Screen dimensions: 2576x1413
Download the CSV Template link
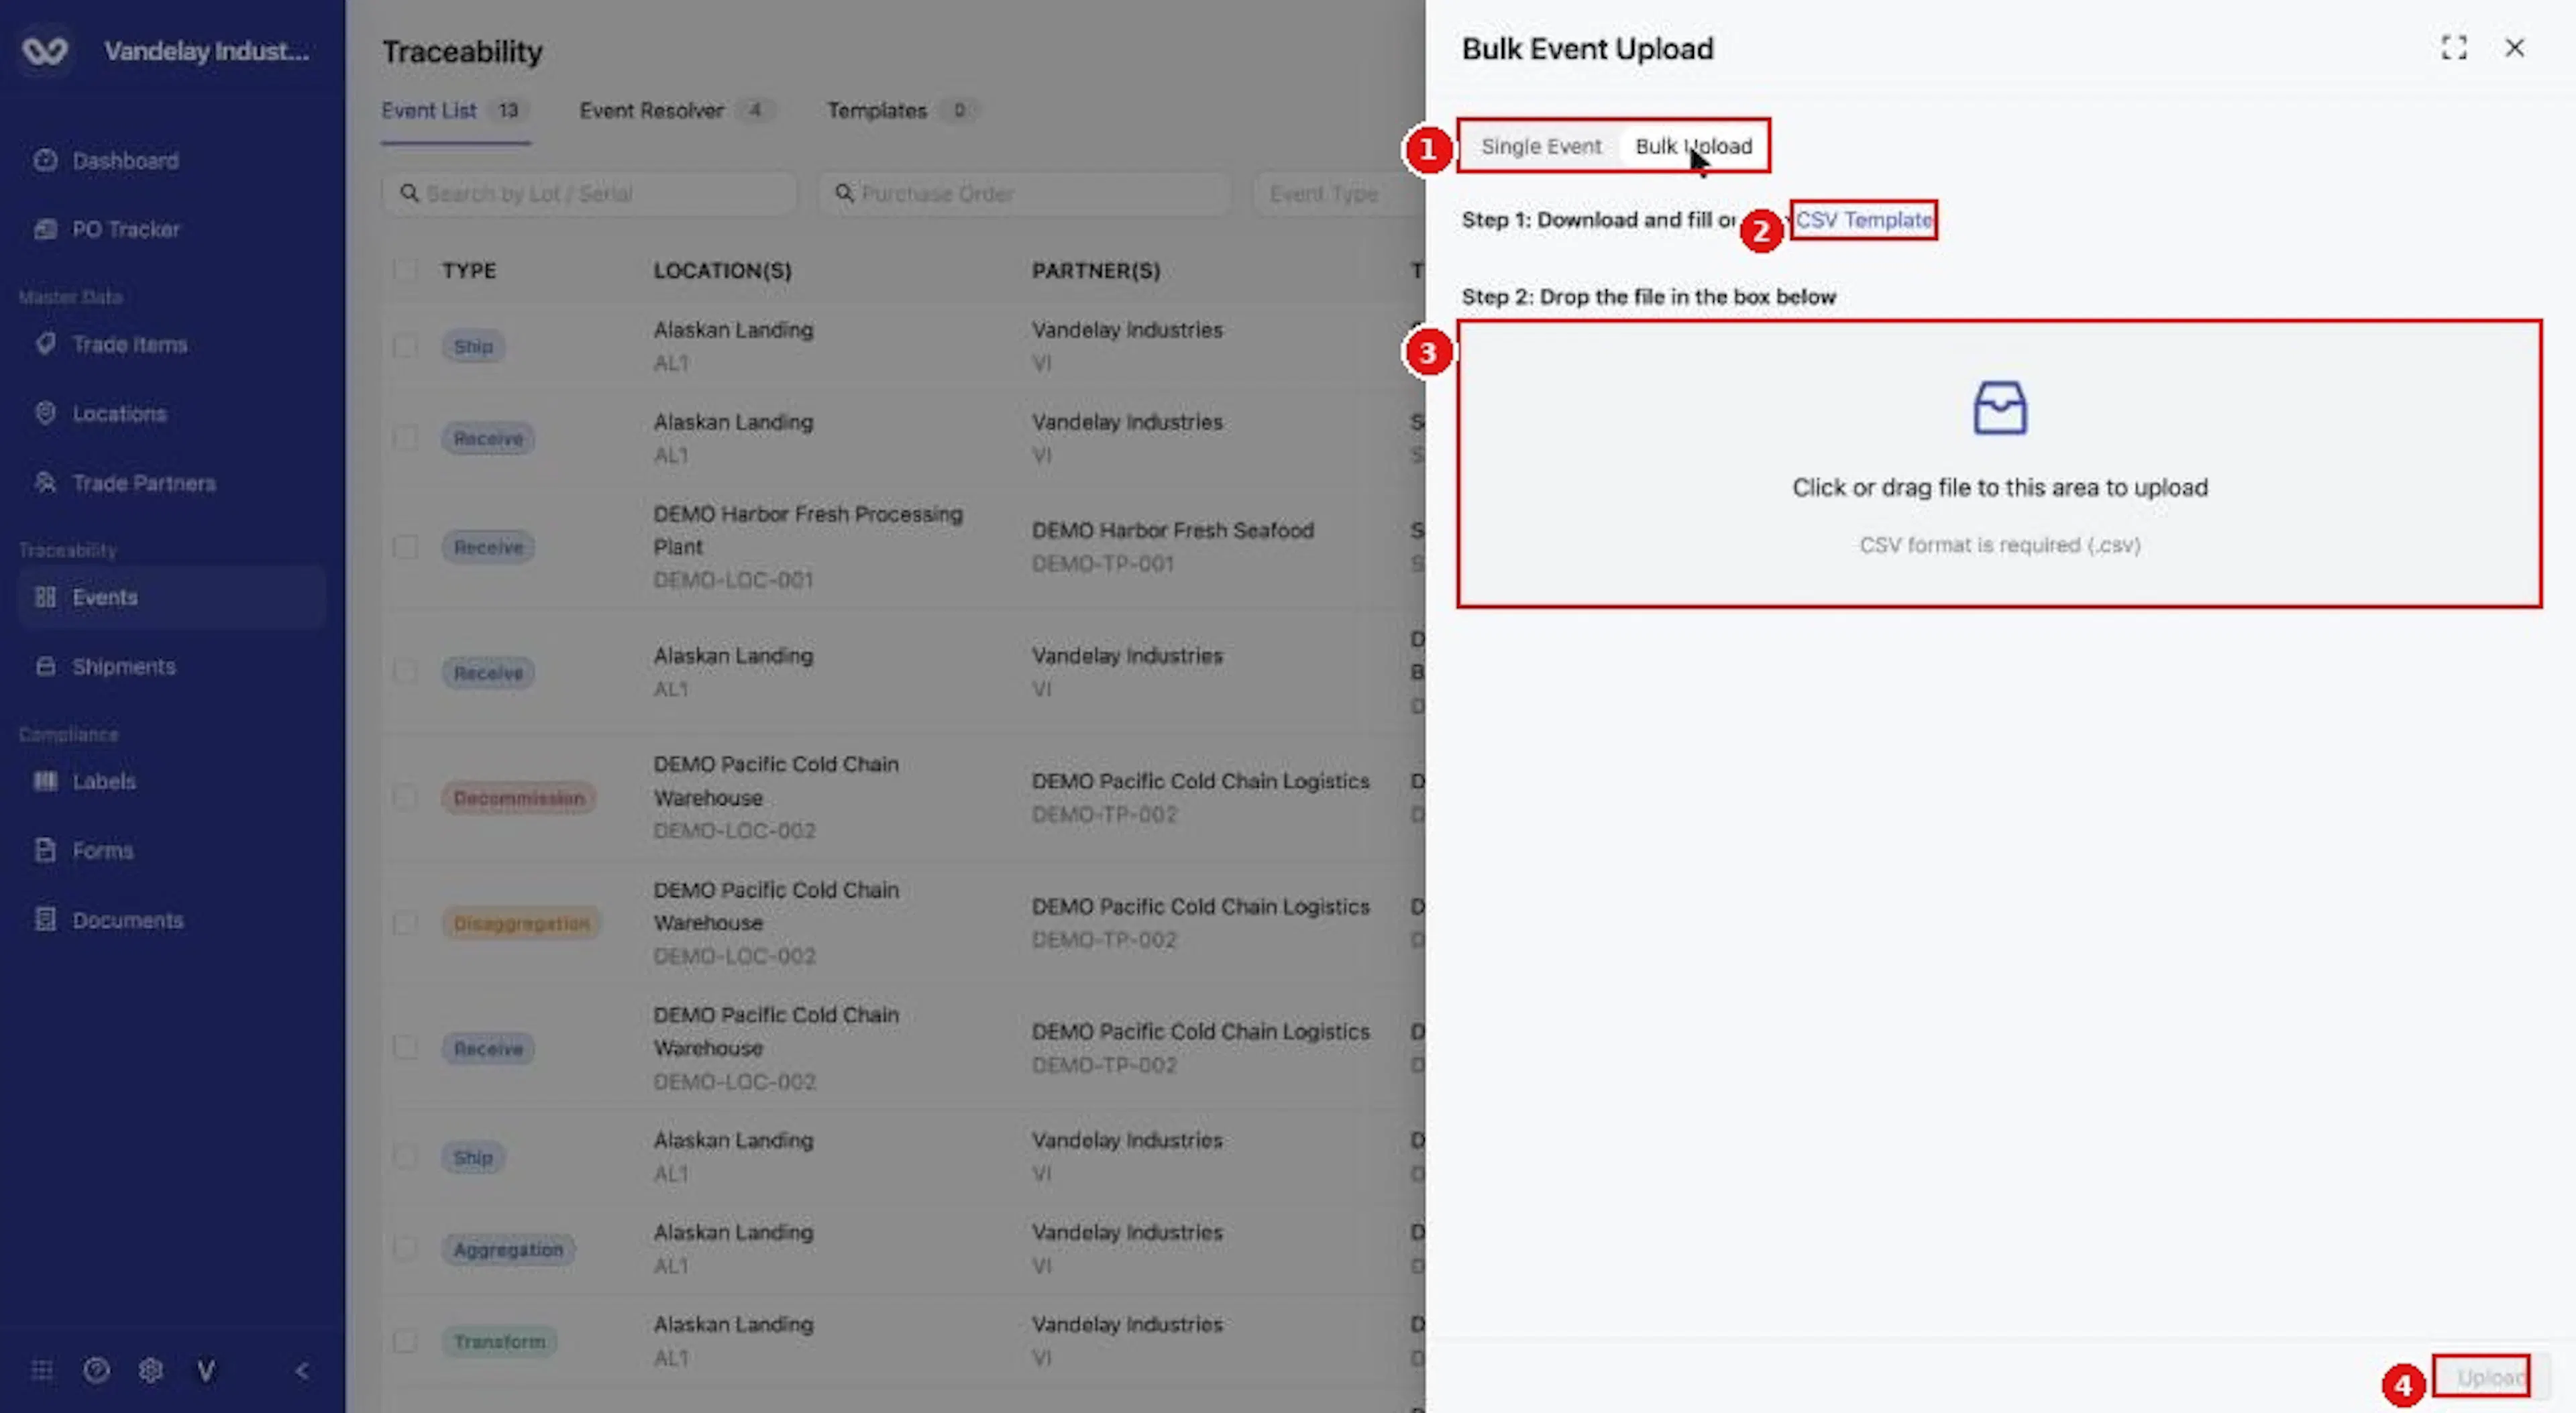(x=1864, y=220)
